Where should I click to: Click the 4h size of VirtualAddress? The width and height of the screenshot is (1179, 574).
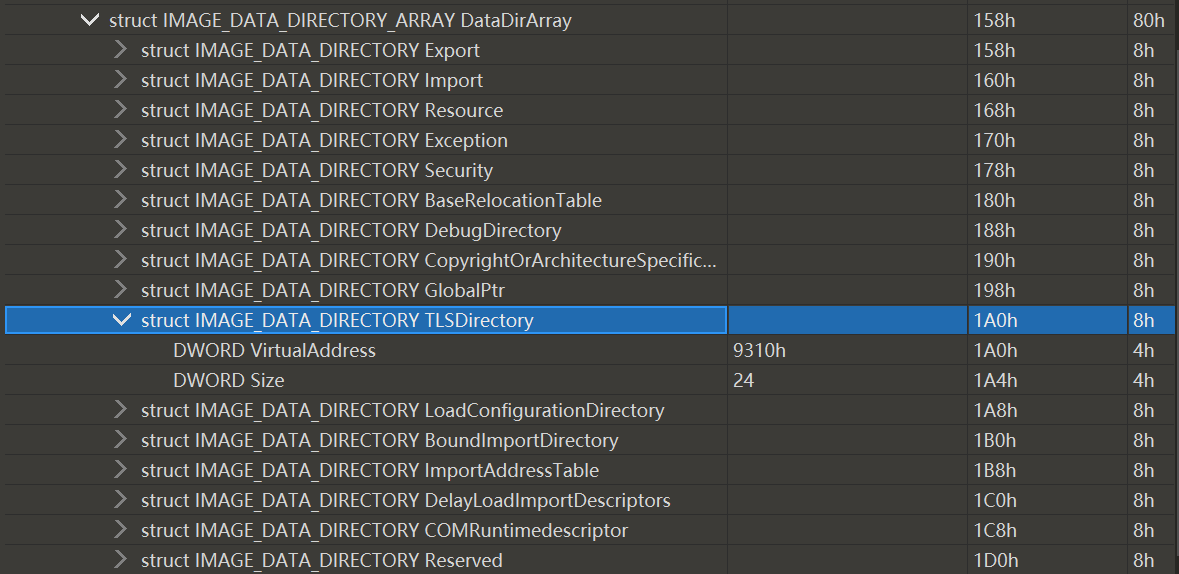click(1143, 351)
